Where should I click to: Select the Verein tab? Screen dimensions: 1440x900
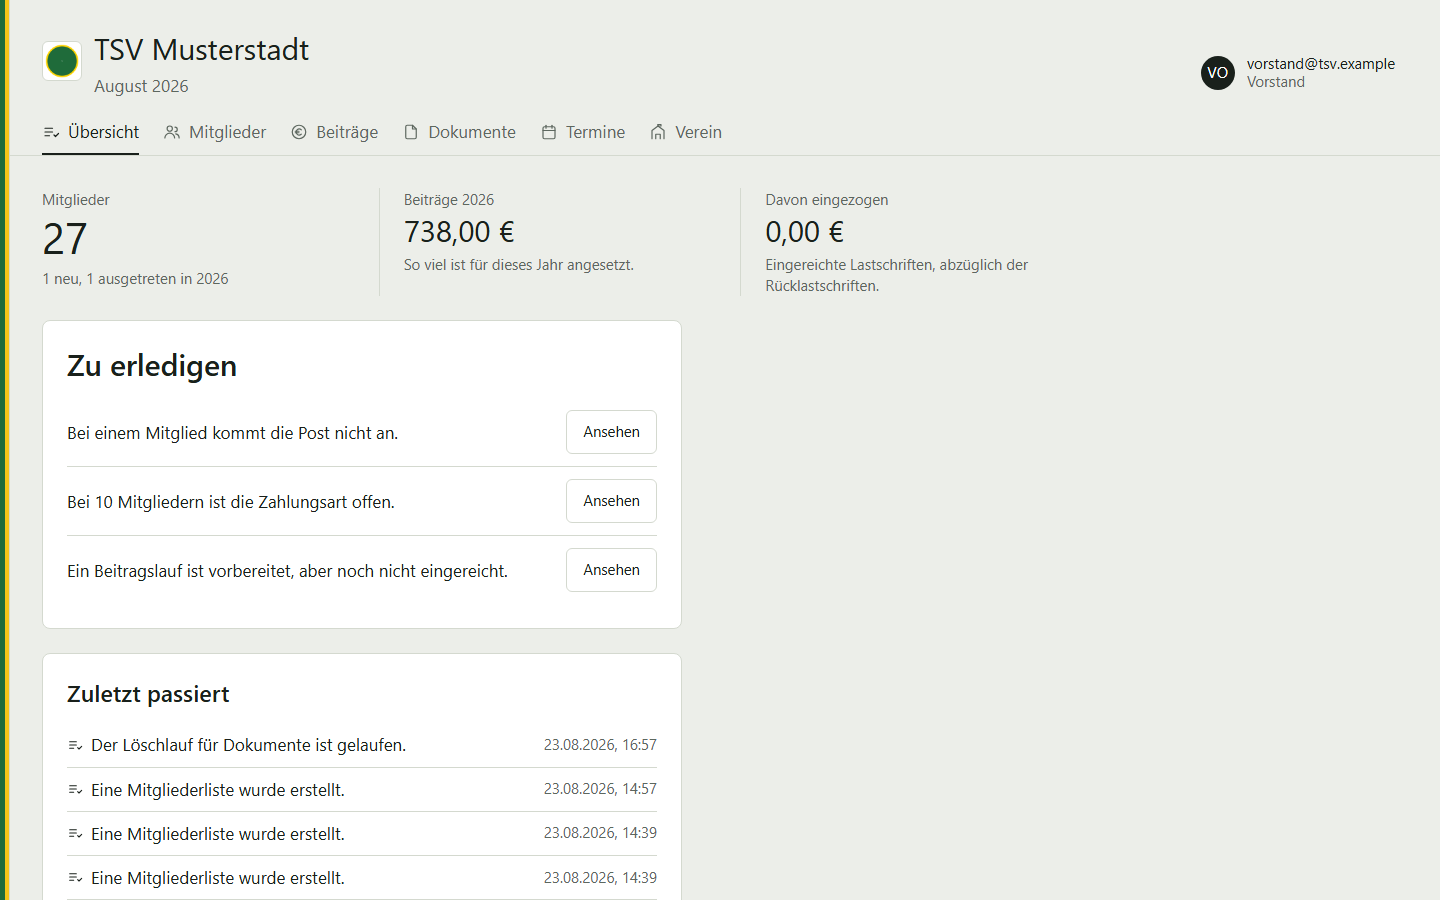click(x=686, y=132)
